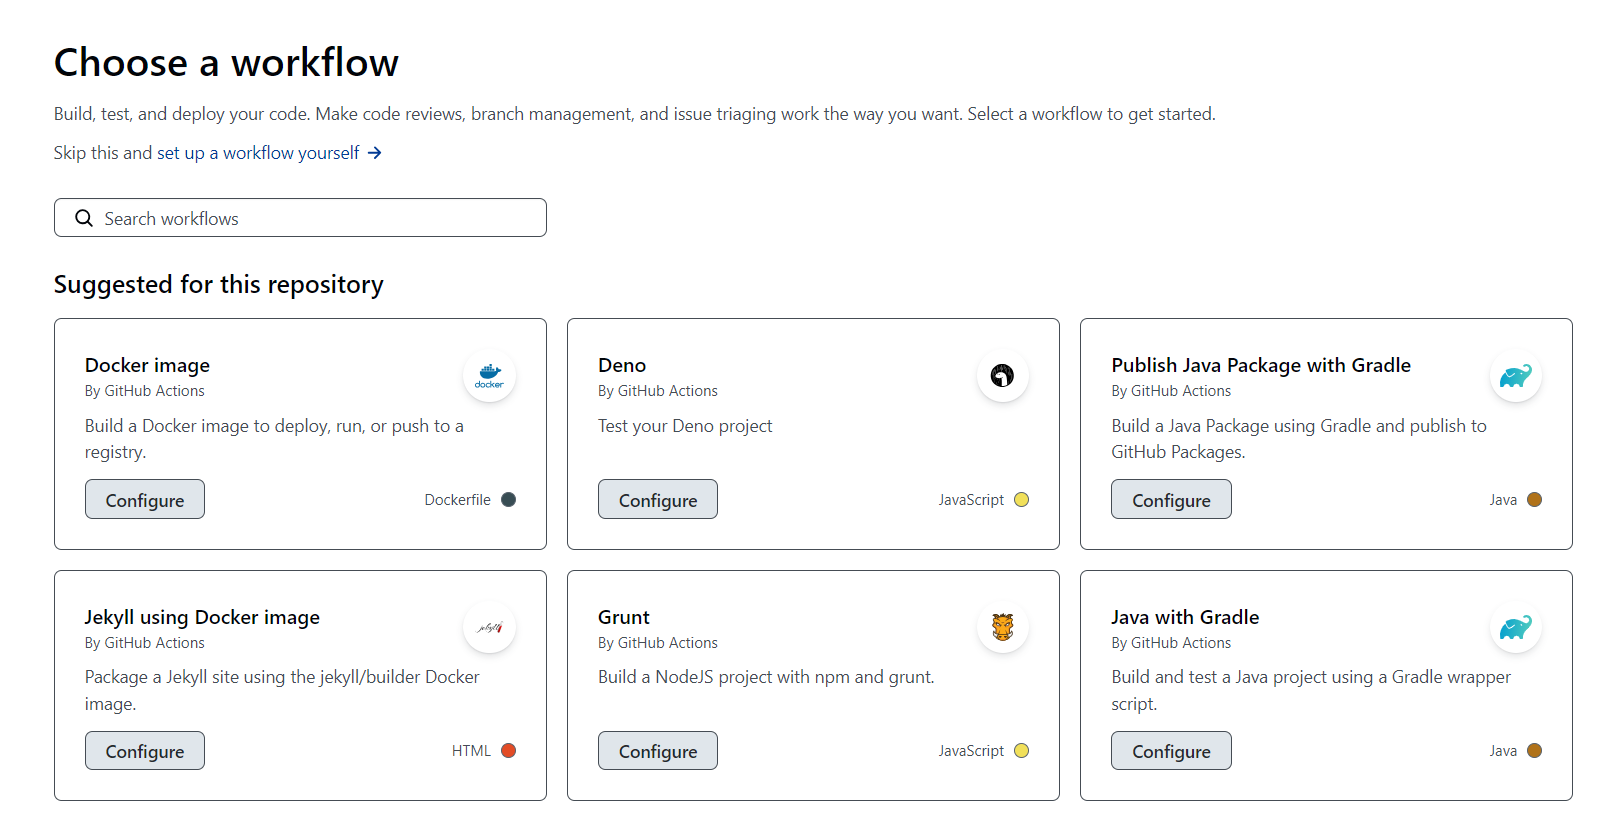Click the Dockerfile language label

pyautogui.click(x=457, y=500)
